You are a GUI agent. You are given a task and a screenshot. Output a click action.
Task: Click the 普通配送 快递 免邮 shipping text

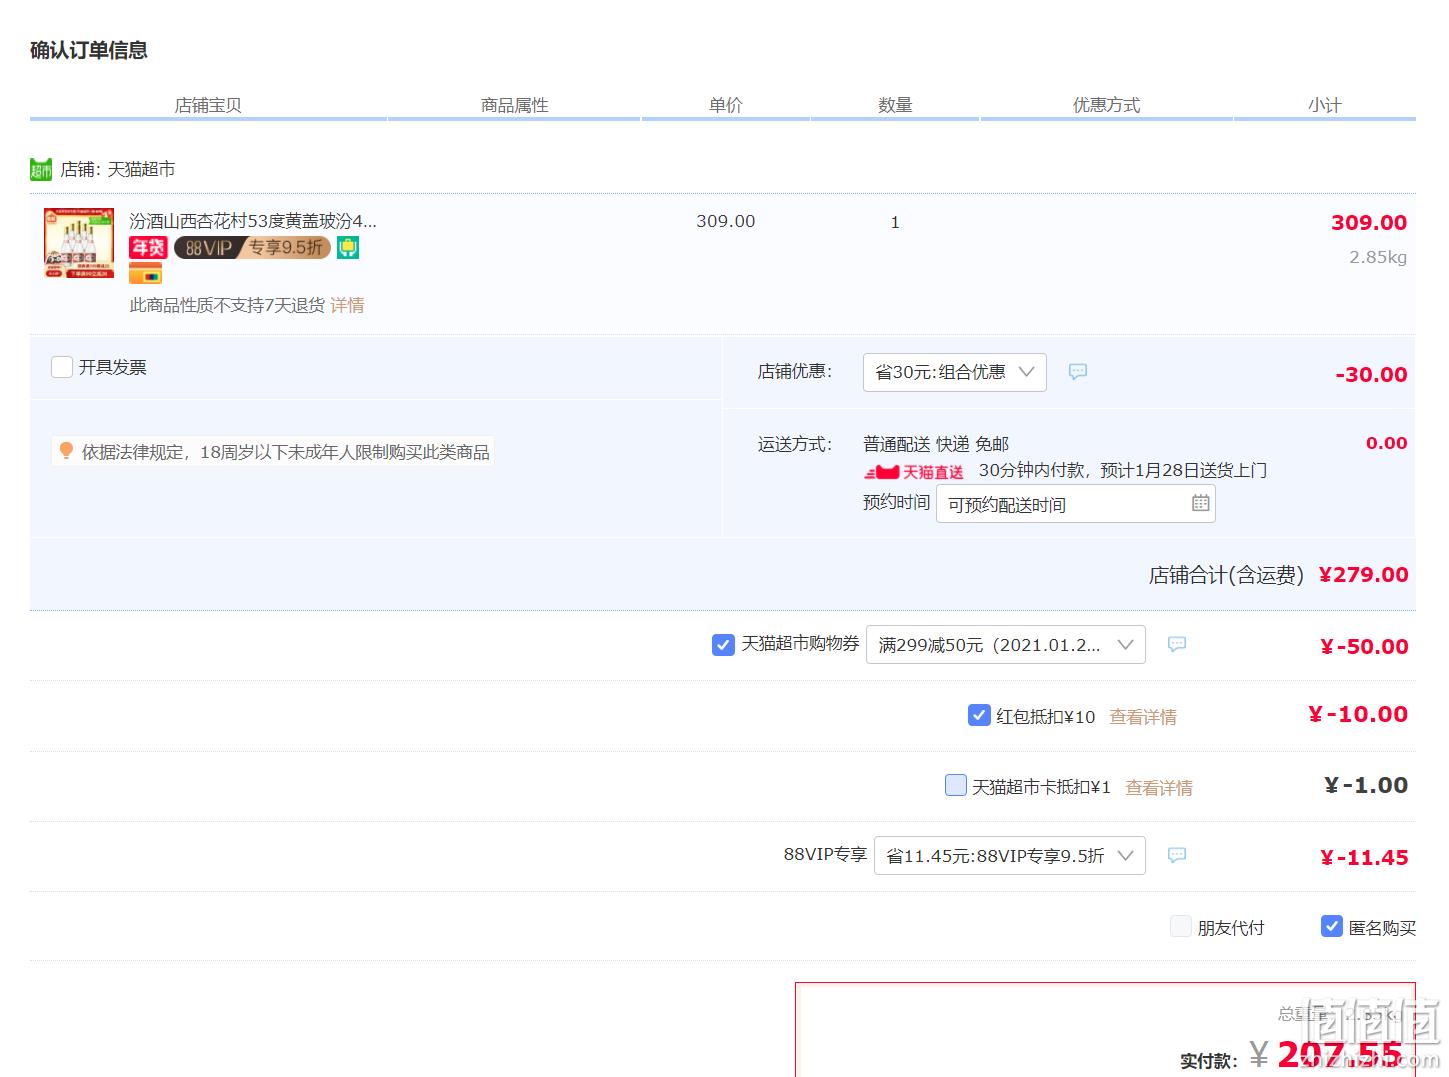[936, 444]
